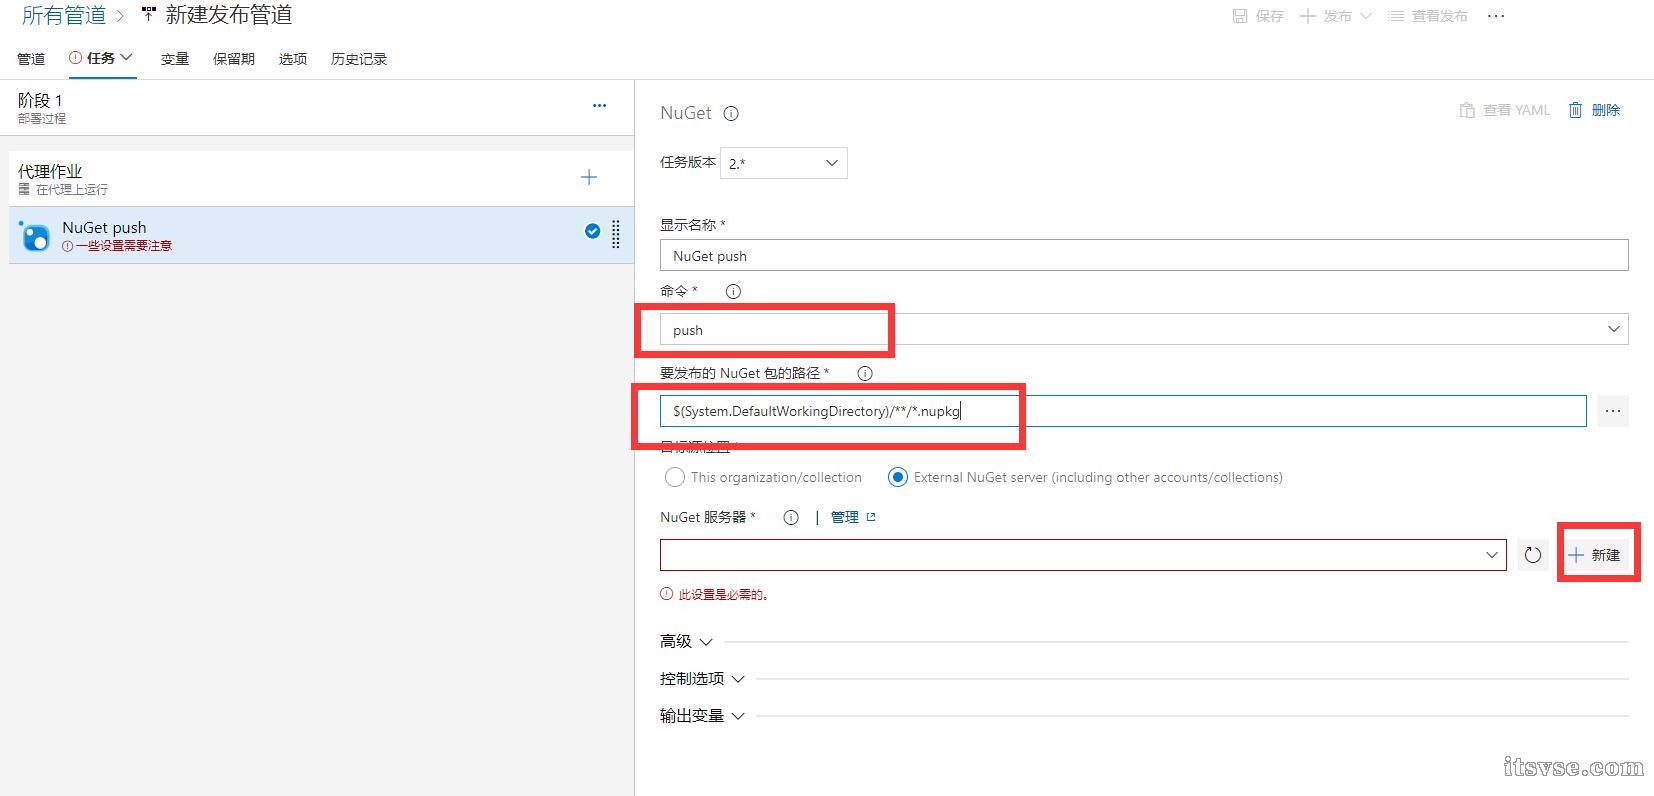
Task: Open the 所有管道 breadcrumb link
Action: pyautogui.click(x=64, y=15)
